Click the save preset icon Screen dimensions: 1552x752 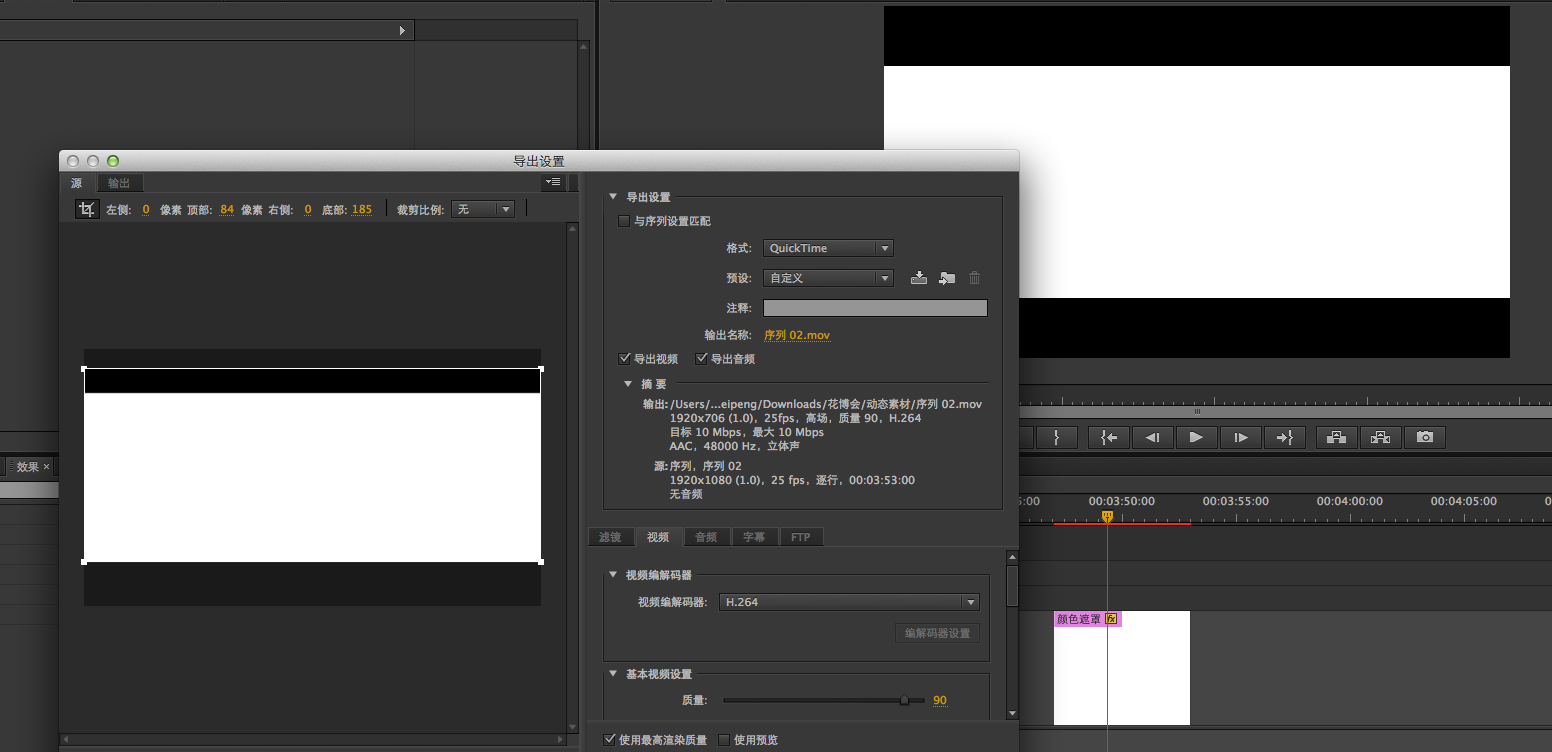(919, 278)
